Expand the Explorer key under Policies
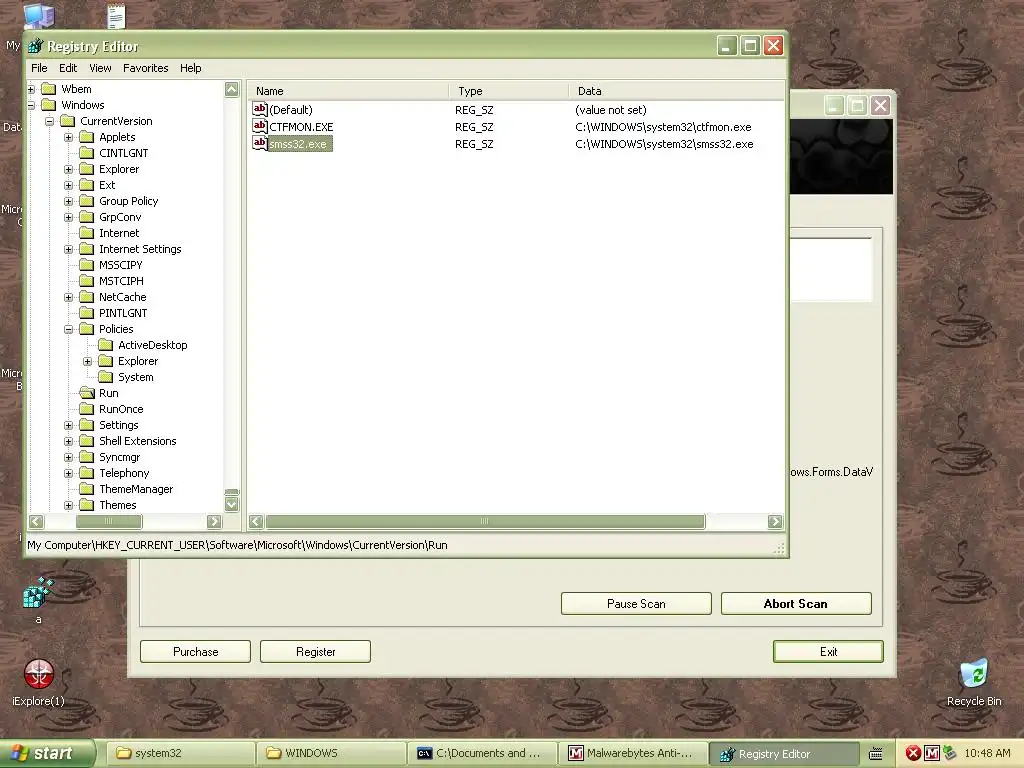 88,361
